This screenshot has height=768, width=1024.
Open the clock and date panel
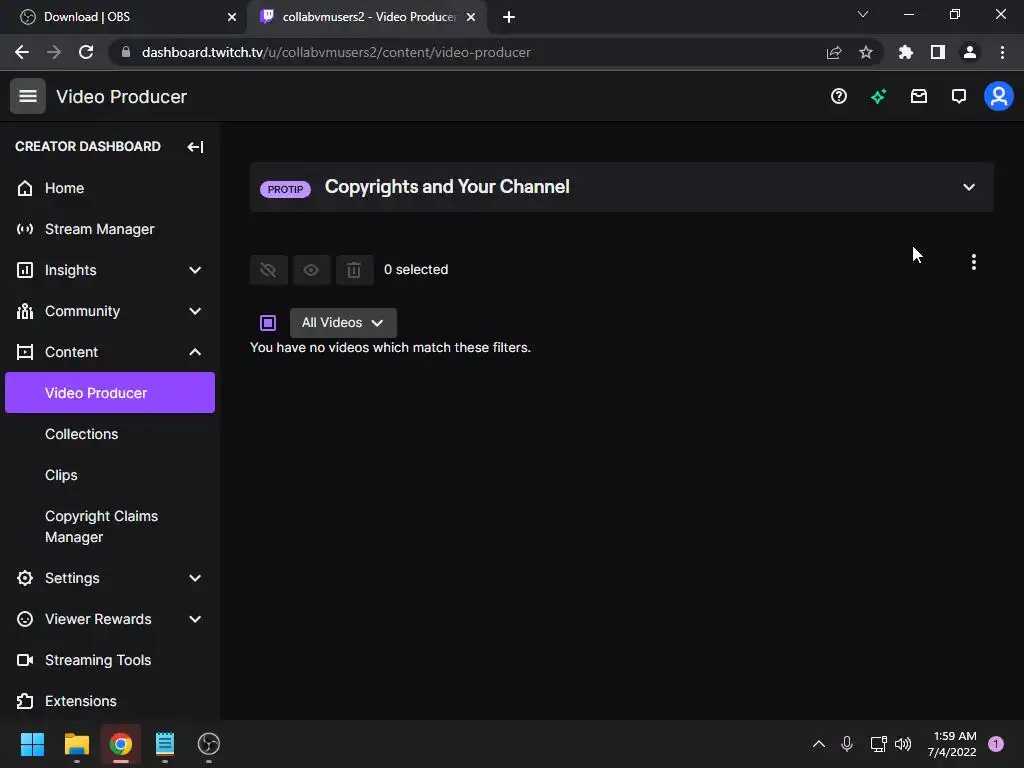point(952,744)
